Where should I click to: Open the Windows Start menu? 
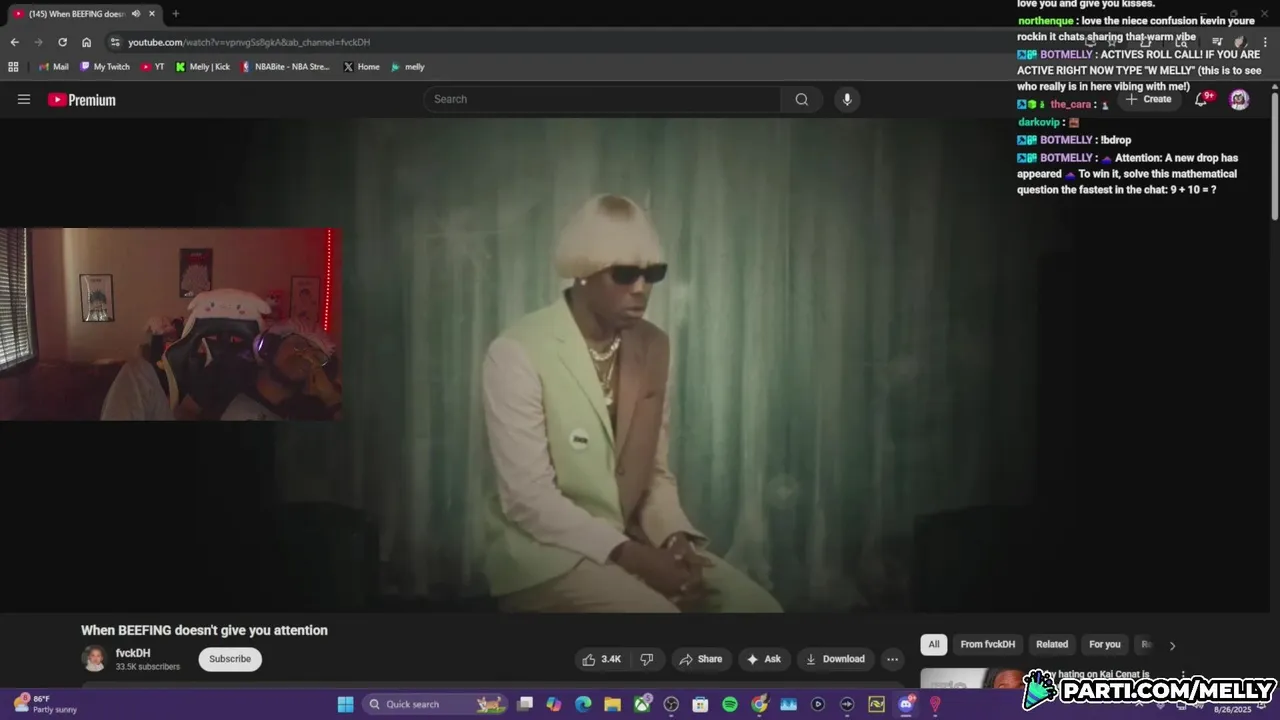tap(345, 704)
